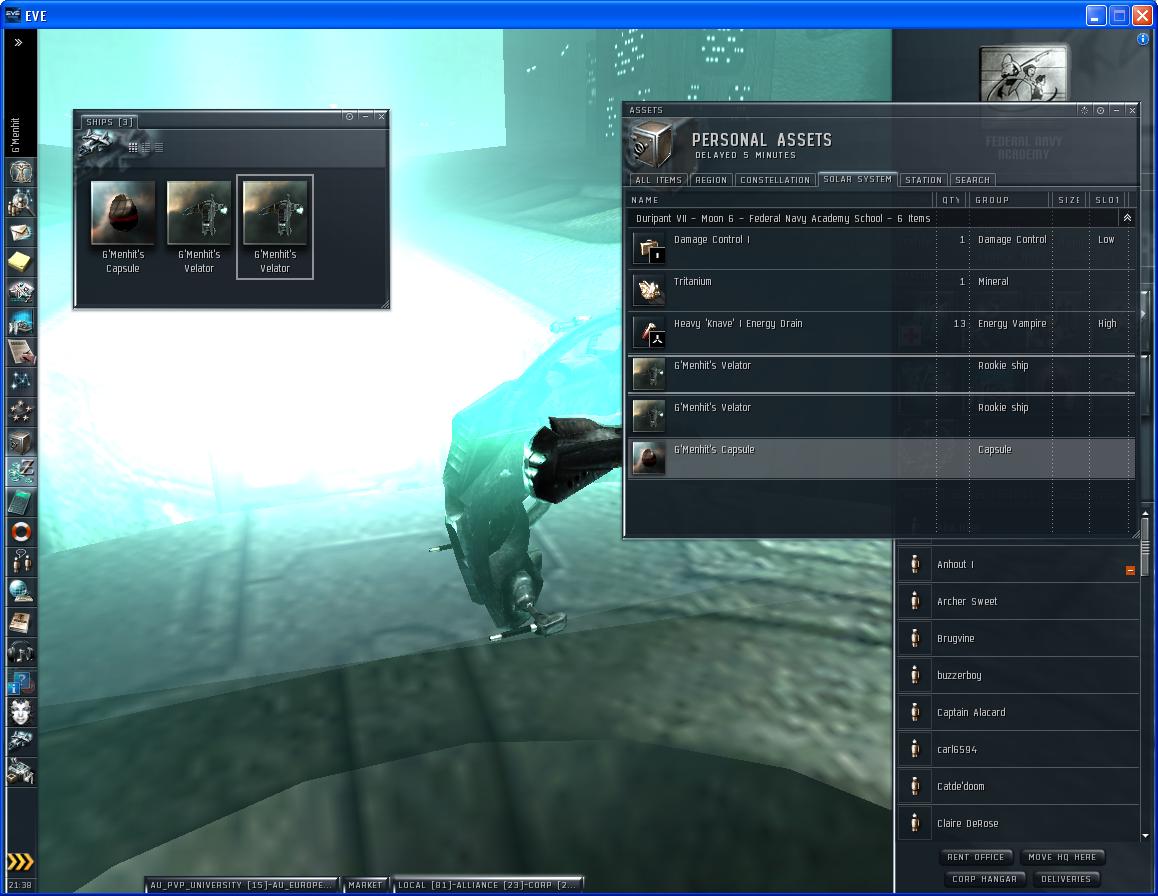1158x896 pixels.
Task: Open the help lifebuoy icon
Action: (x=21, y=531)
